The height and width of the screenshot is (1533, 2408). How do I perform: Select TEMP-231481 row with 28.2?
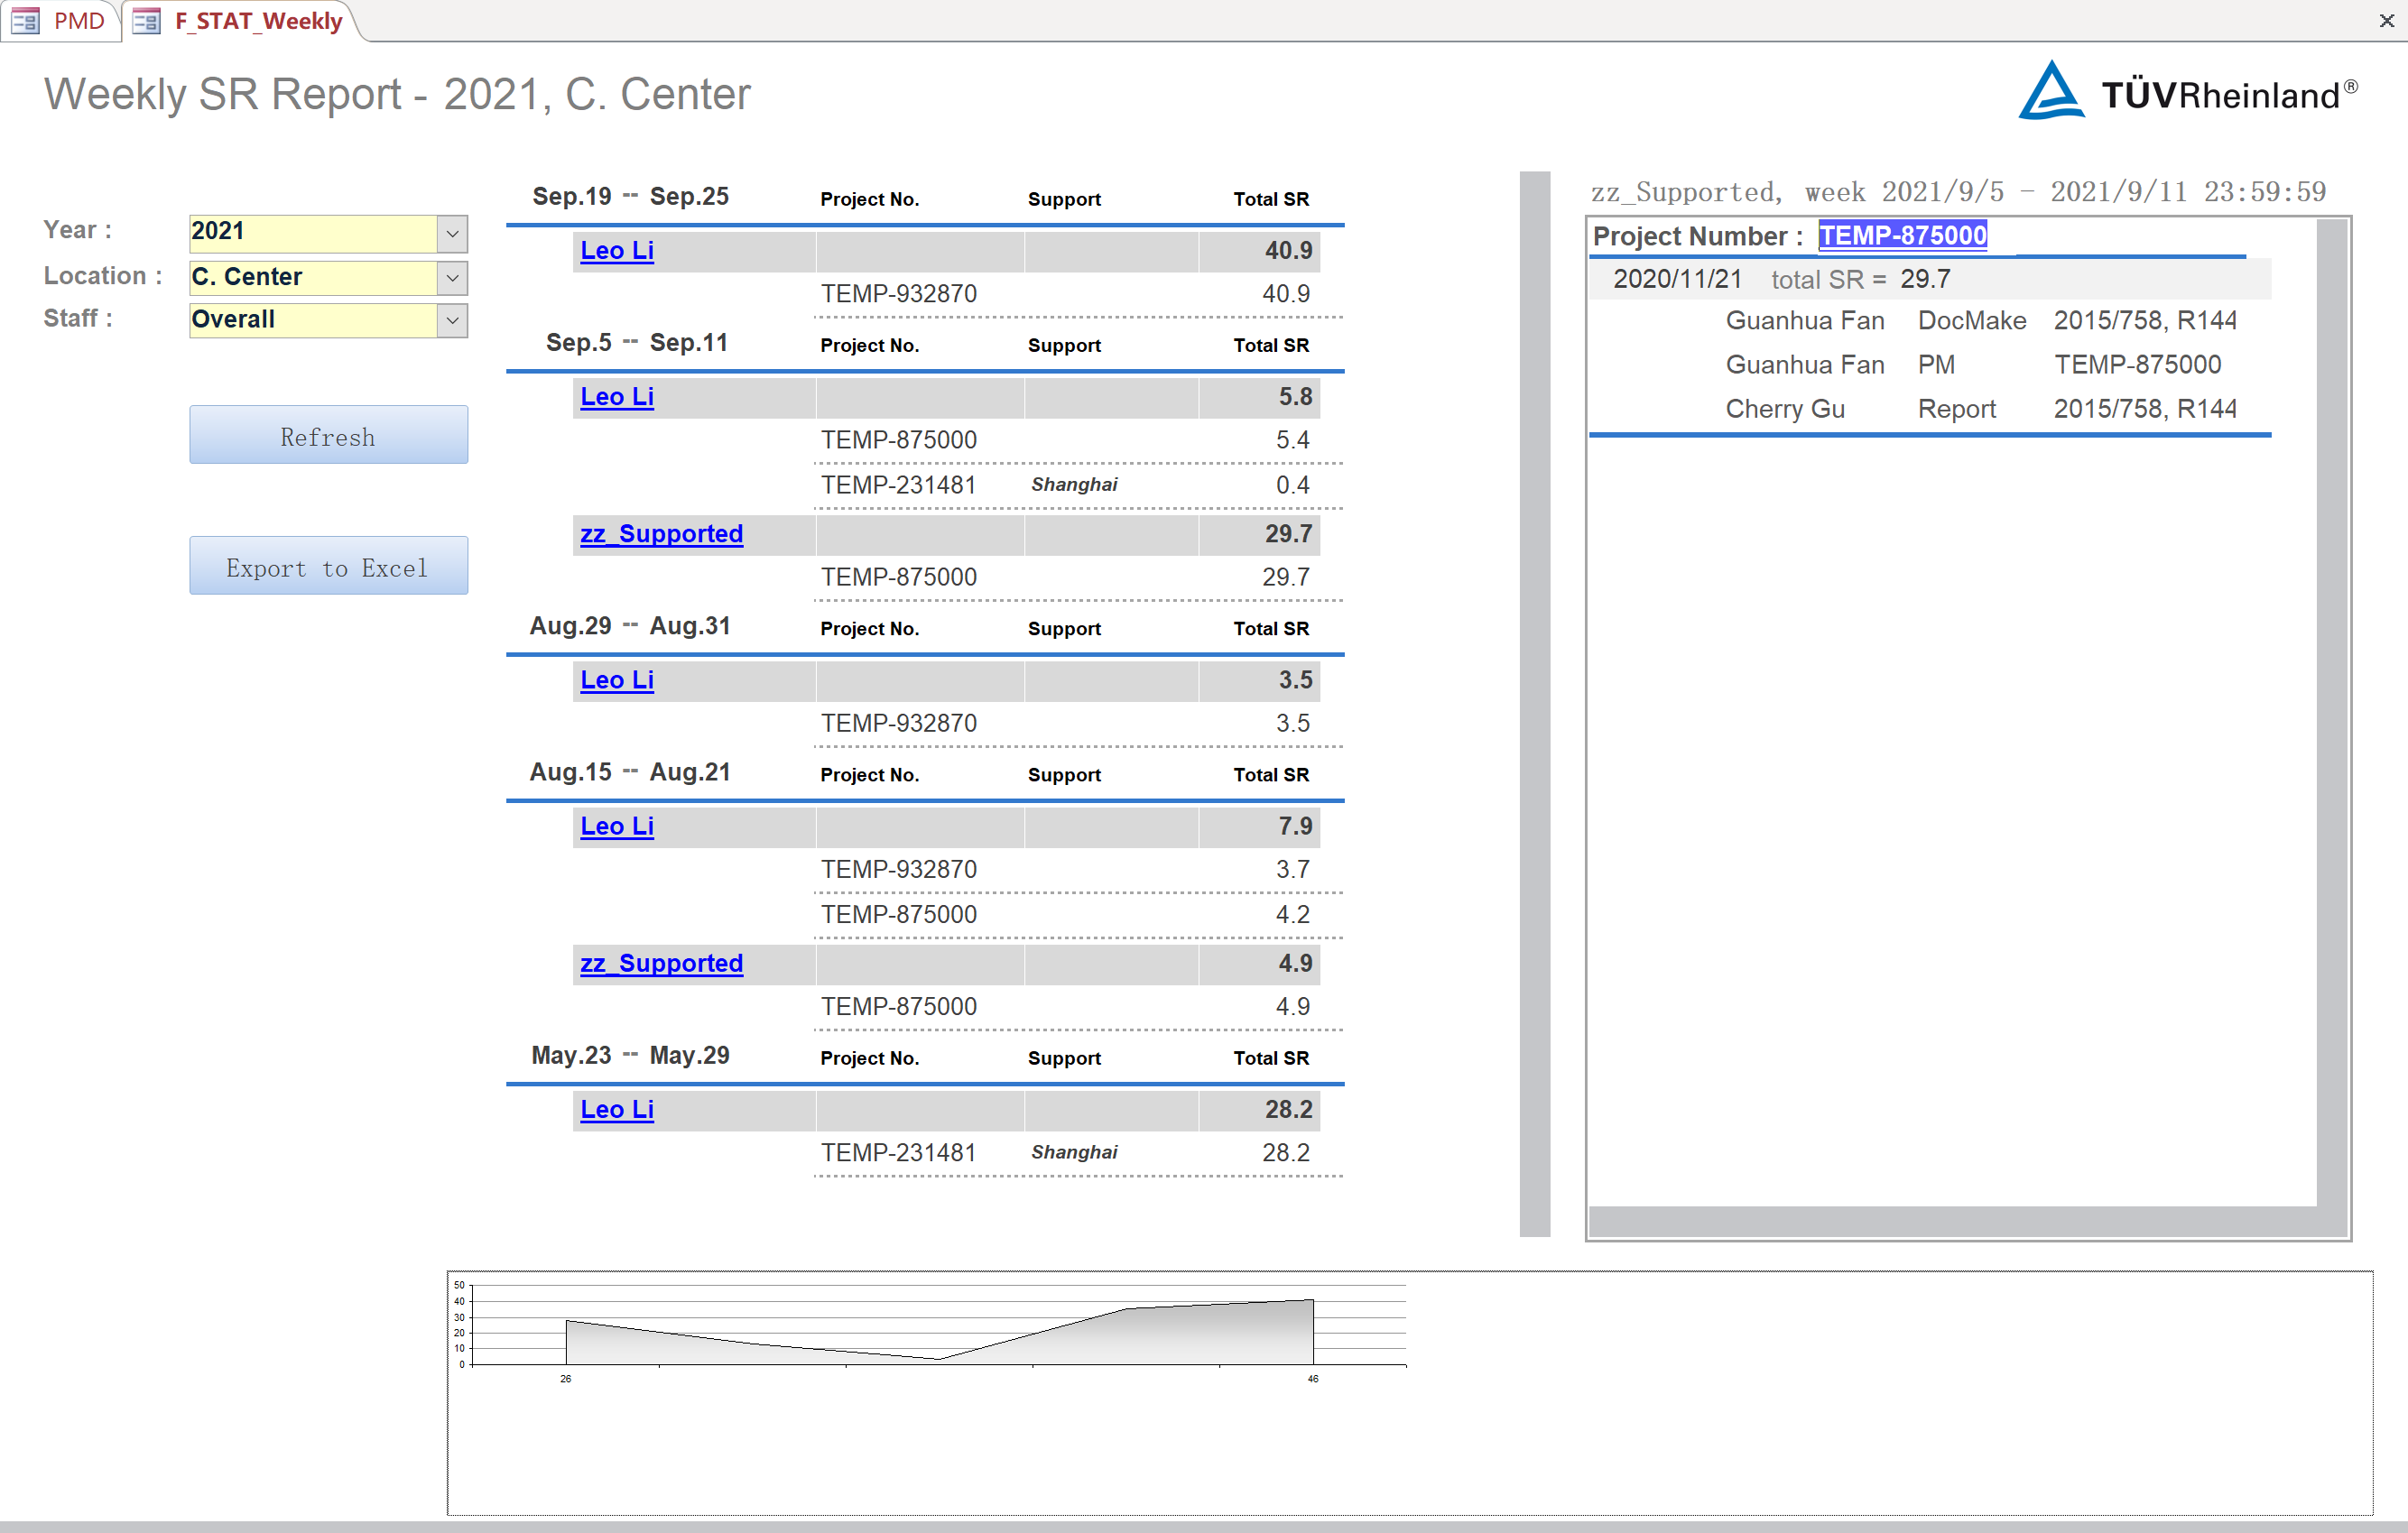pos(1078,1153)
